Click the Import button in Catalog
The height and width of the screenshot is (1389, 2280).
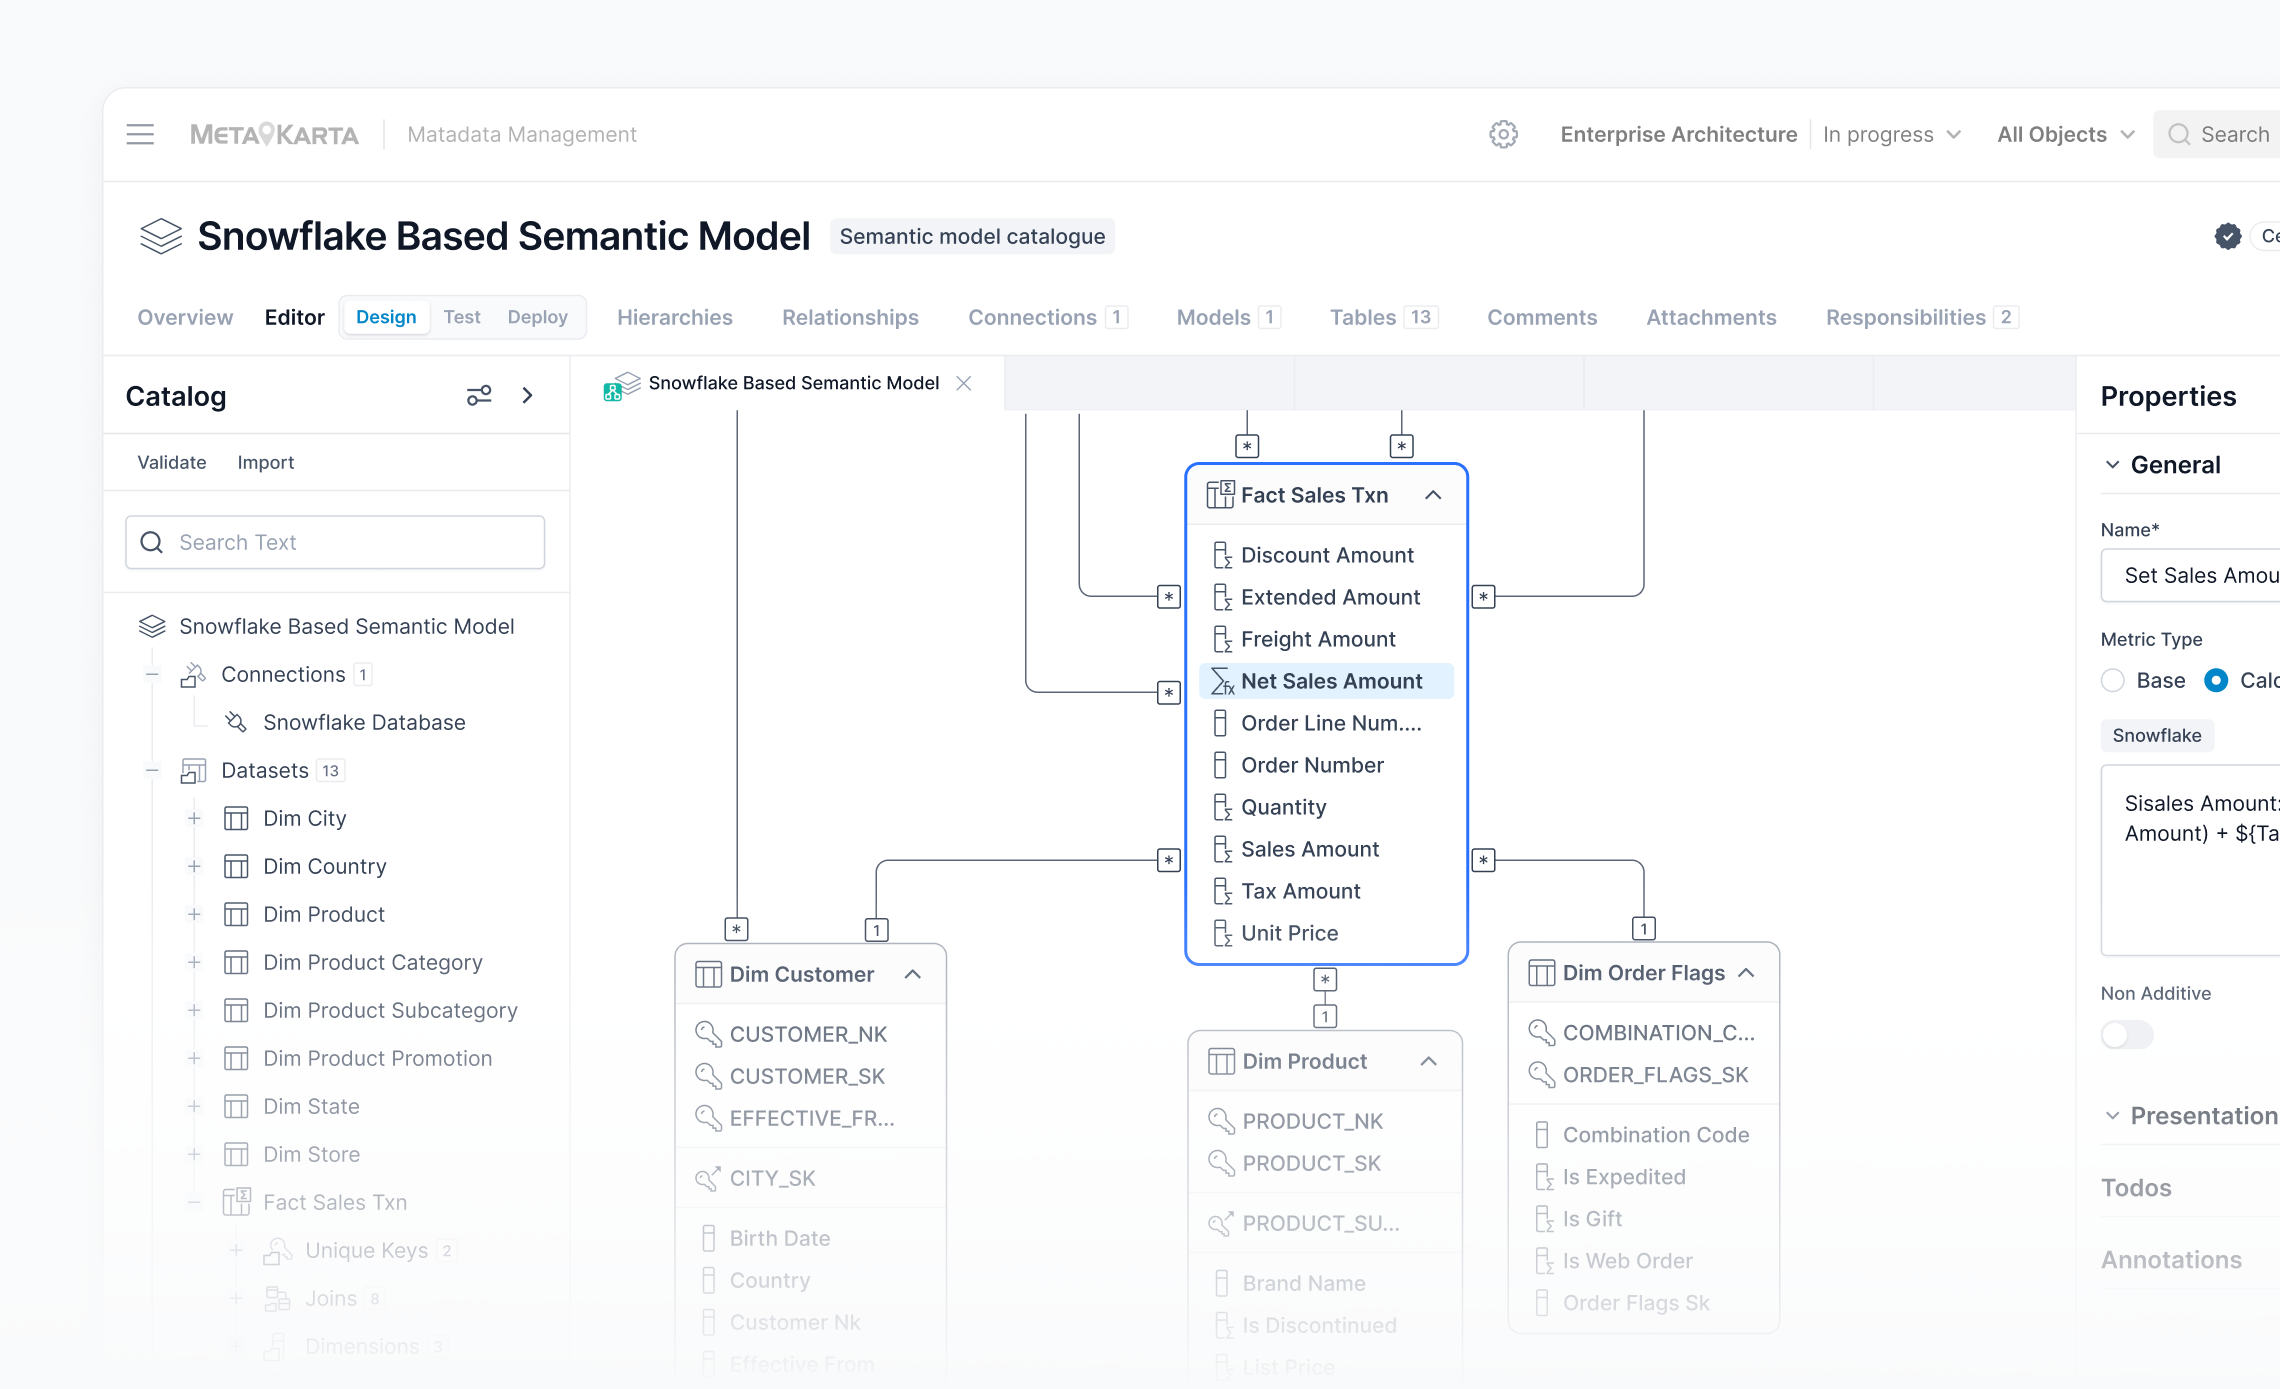(266, 462)
